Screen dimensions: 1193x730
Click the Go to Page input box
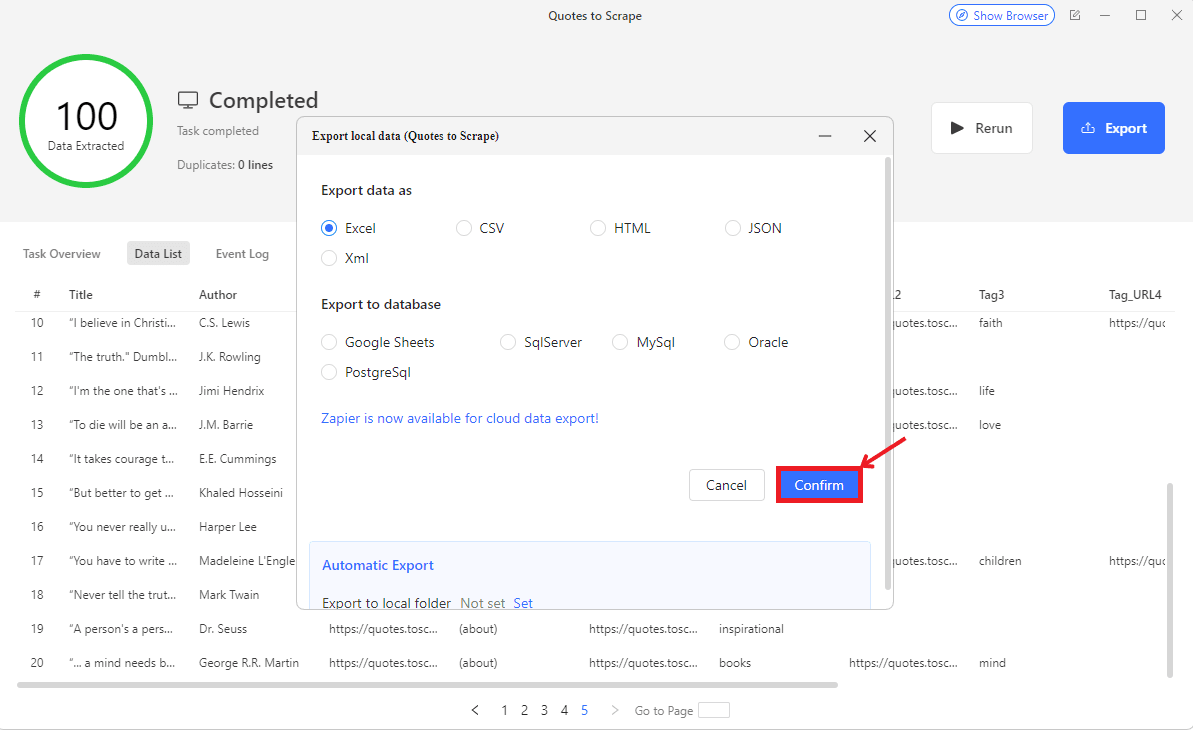click(x=713, y=710)
